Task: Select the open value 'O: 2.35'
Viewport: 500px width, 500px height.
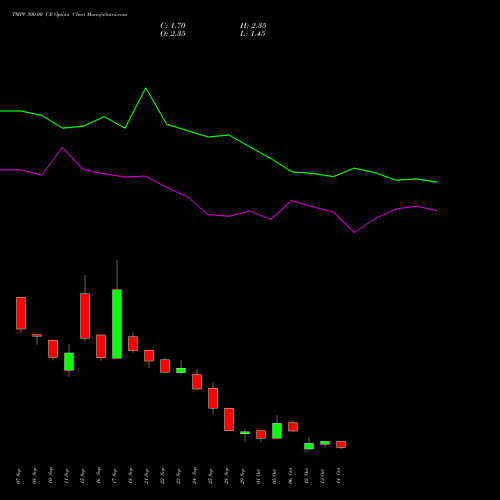Action: click(173, 34)
